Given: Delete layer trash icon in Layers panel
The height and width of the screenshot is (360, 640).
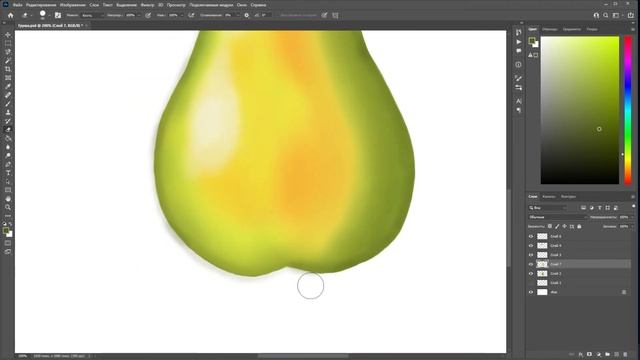Looking at the screenshot, I should pyautogui.click(x=625, y=354).
